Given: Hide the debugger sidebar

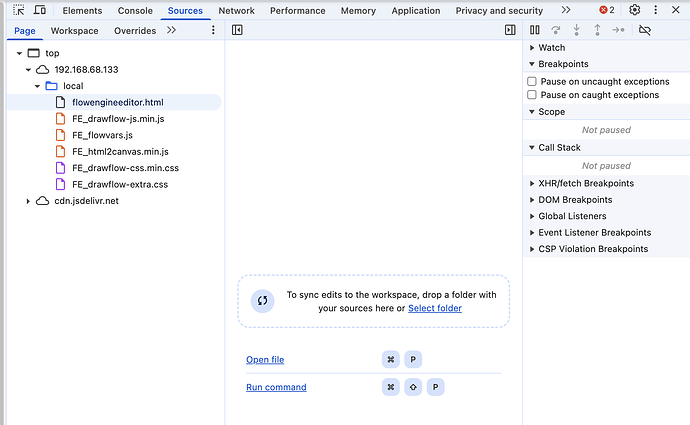Looking at the screenshot, I should click(x=510, y=30).
